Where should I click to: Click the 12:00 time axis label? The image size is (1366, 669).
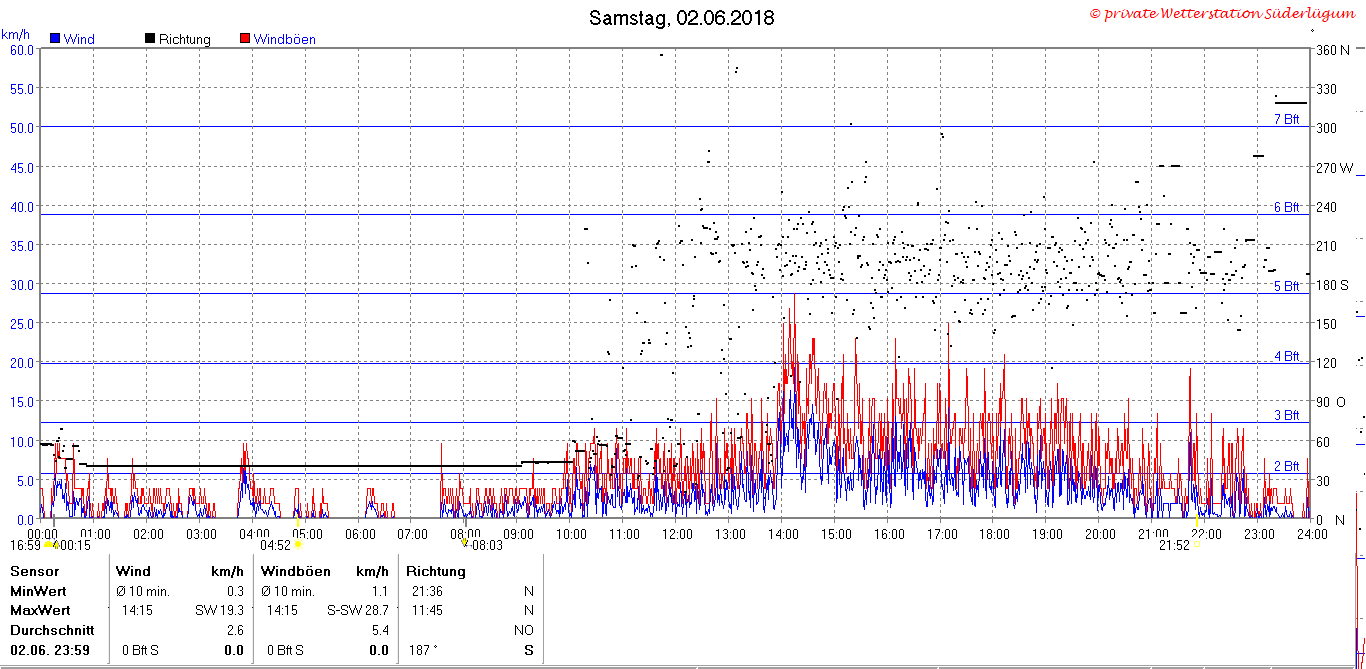(676, 534)
